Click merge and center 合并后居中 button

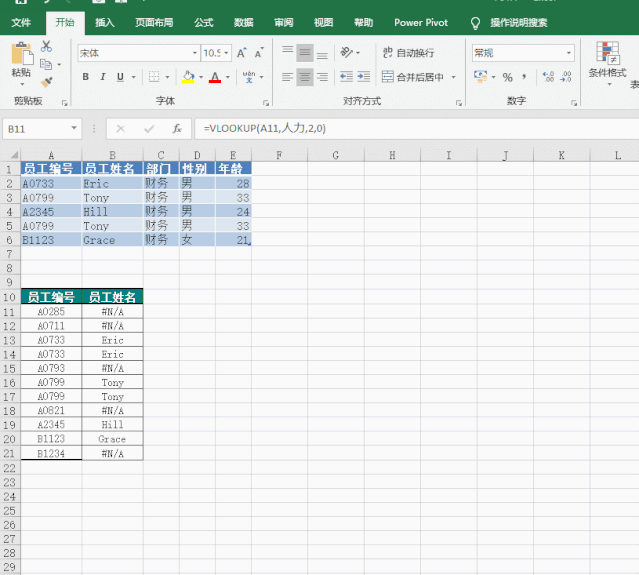click(412, 77)
